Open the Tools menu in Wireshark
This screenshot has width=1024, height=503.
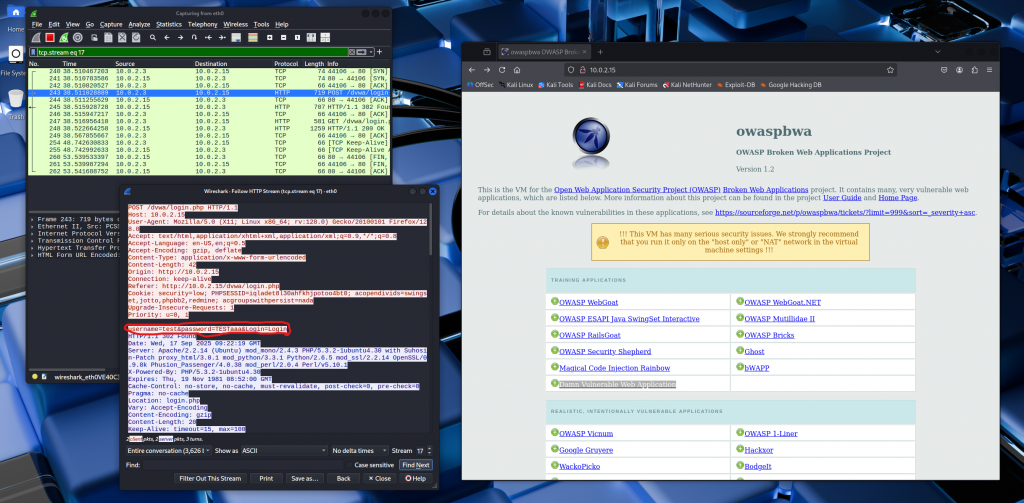[261, 24]
